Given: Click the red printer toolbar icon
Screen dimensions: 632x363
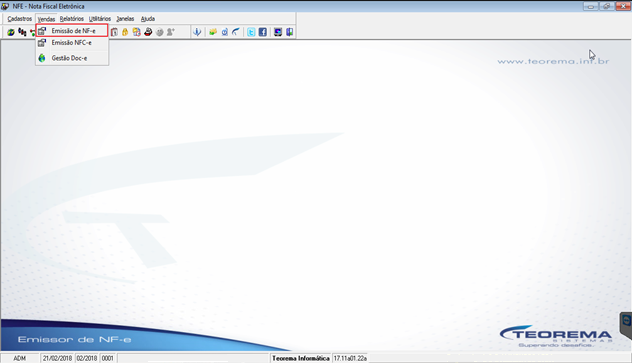Looking at the screenshot, I should coord(148,32).
